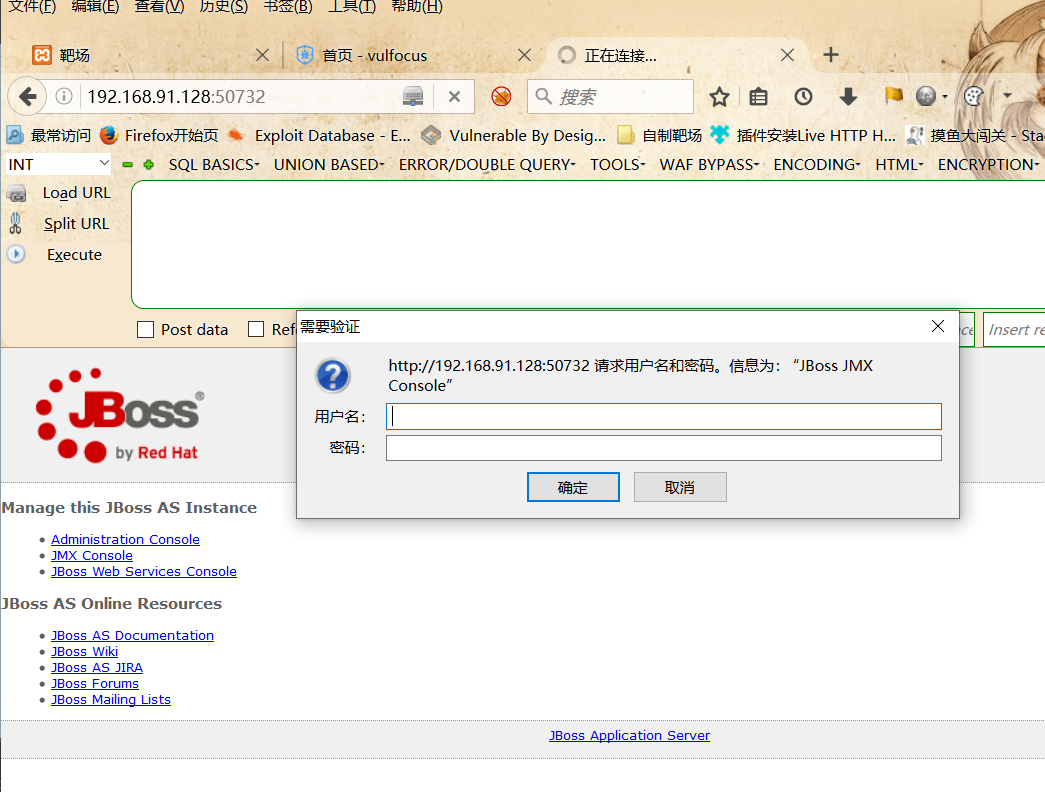Open the Firefox开始页 bookmark

pos(159,135)
